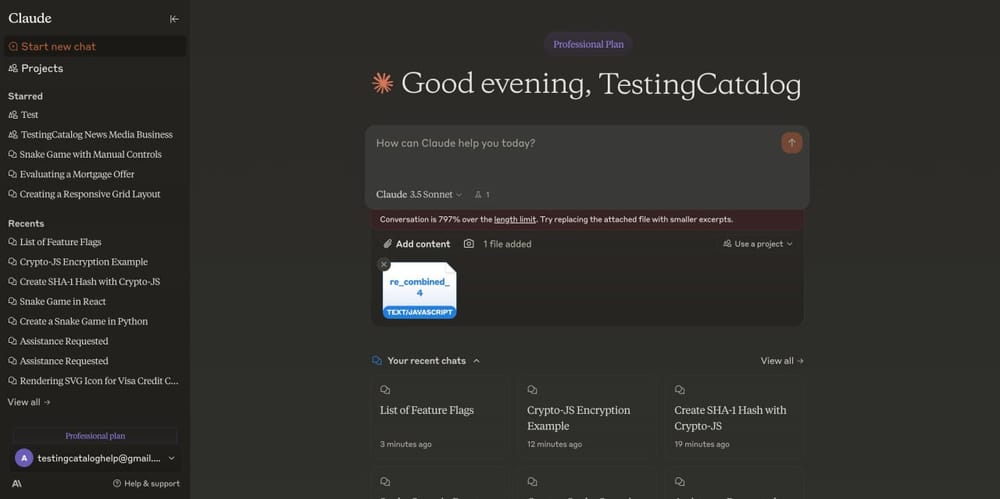
Task: Click the Anthropic logo at sidebar bottom
Action: 17,484
